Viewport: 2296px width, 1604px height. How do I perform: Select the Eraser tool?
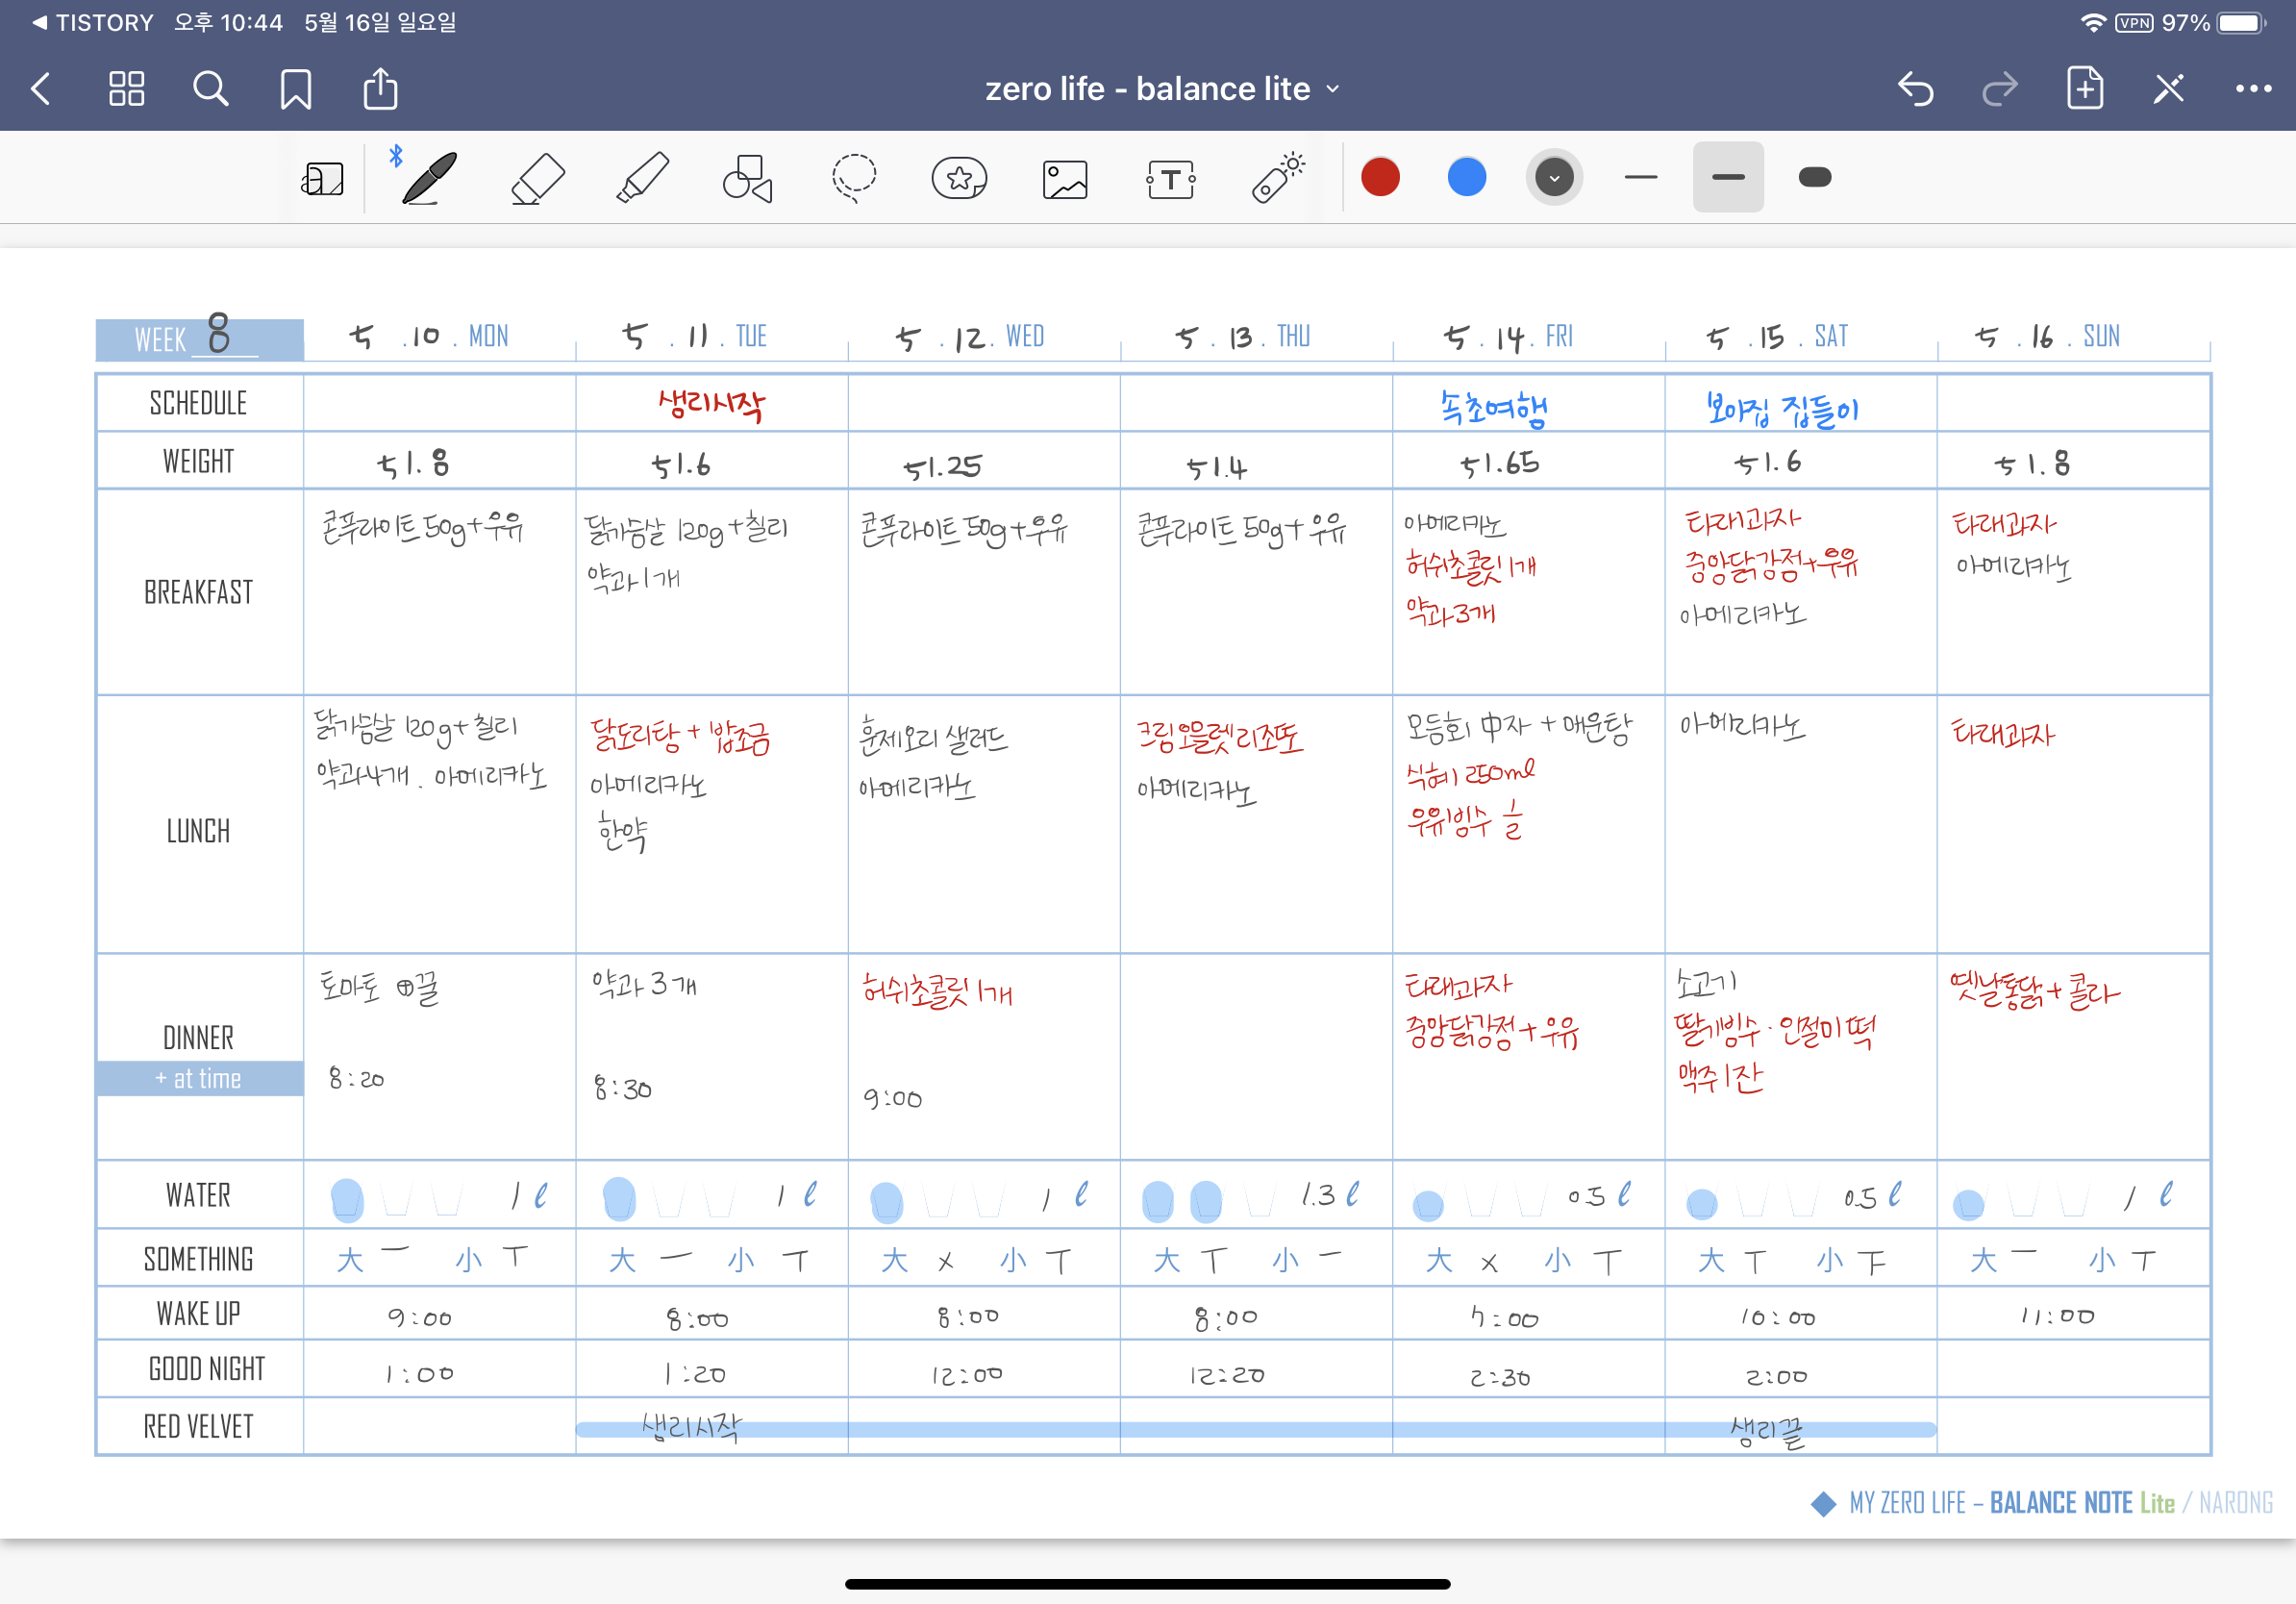537,178
